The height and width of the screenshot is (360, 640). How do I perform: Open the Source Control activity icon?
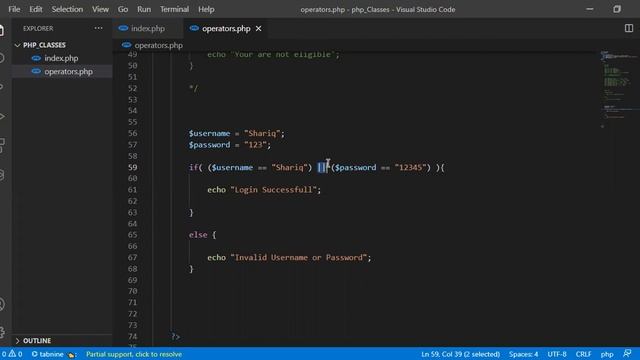2,87
